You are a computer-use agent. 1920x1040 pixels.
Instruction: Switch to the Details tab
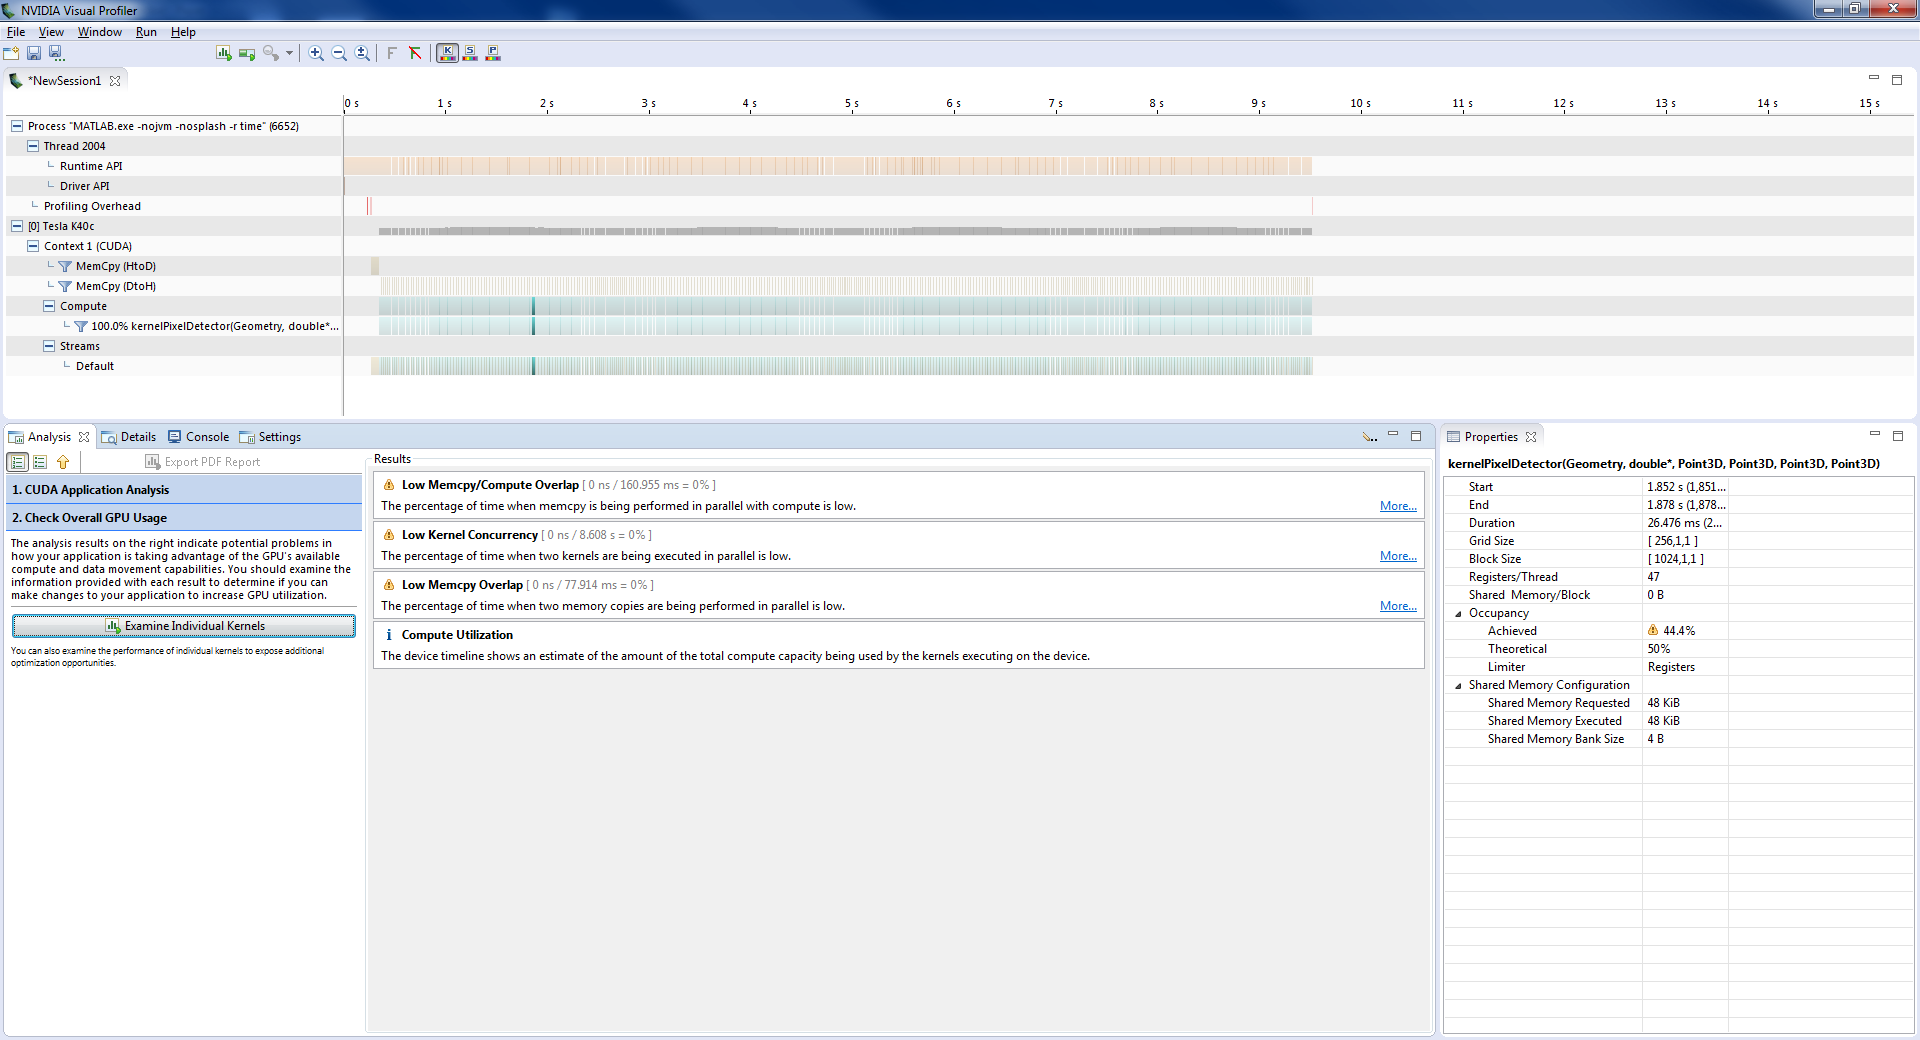[129, 437]
